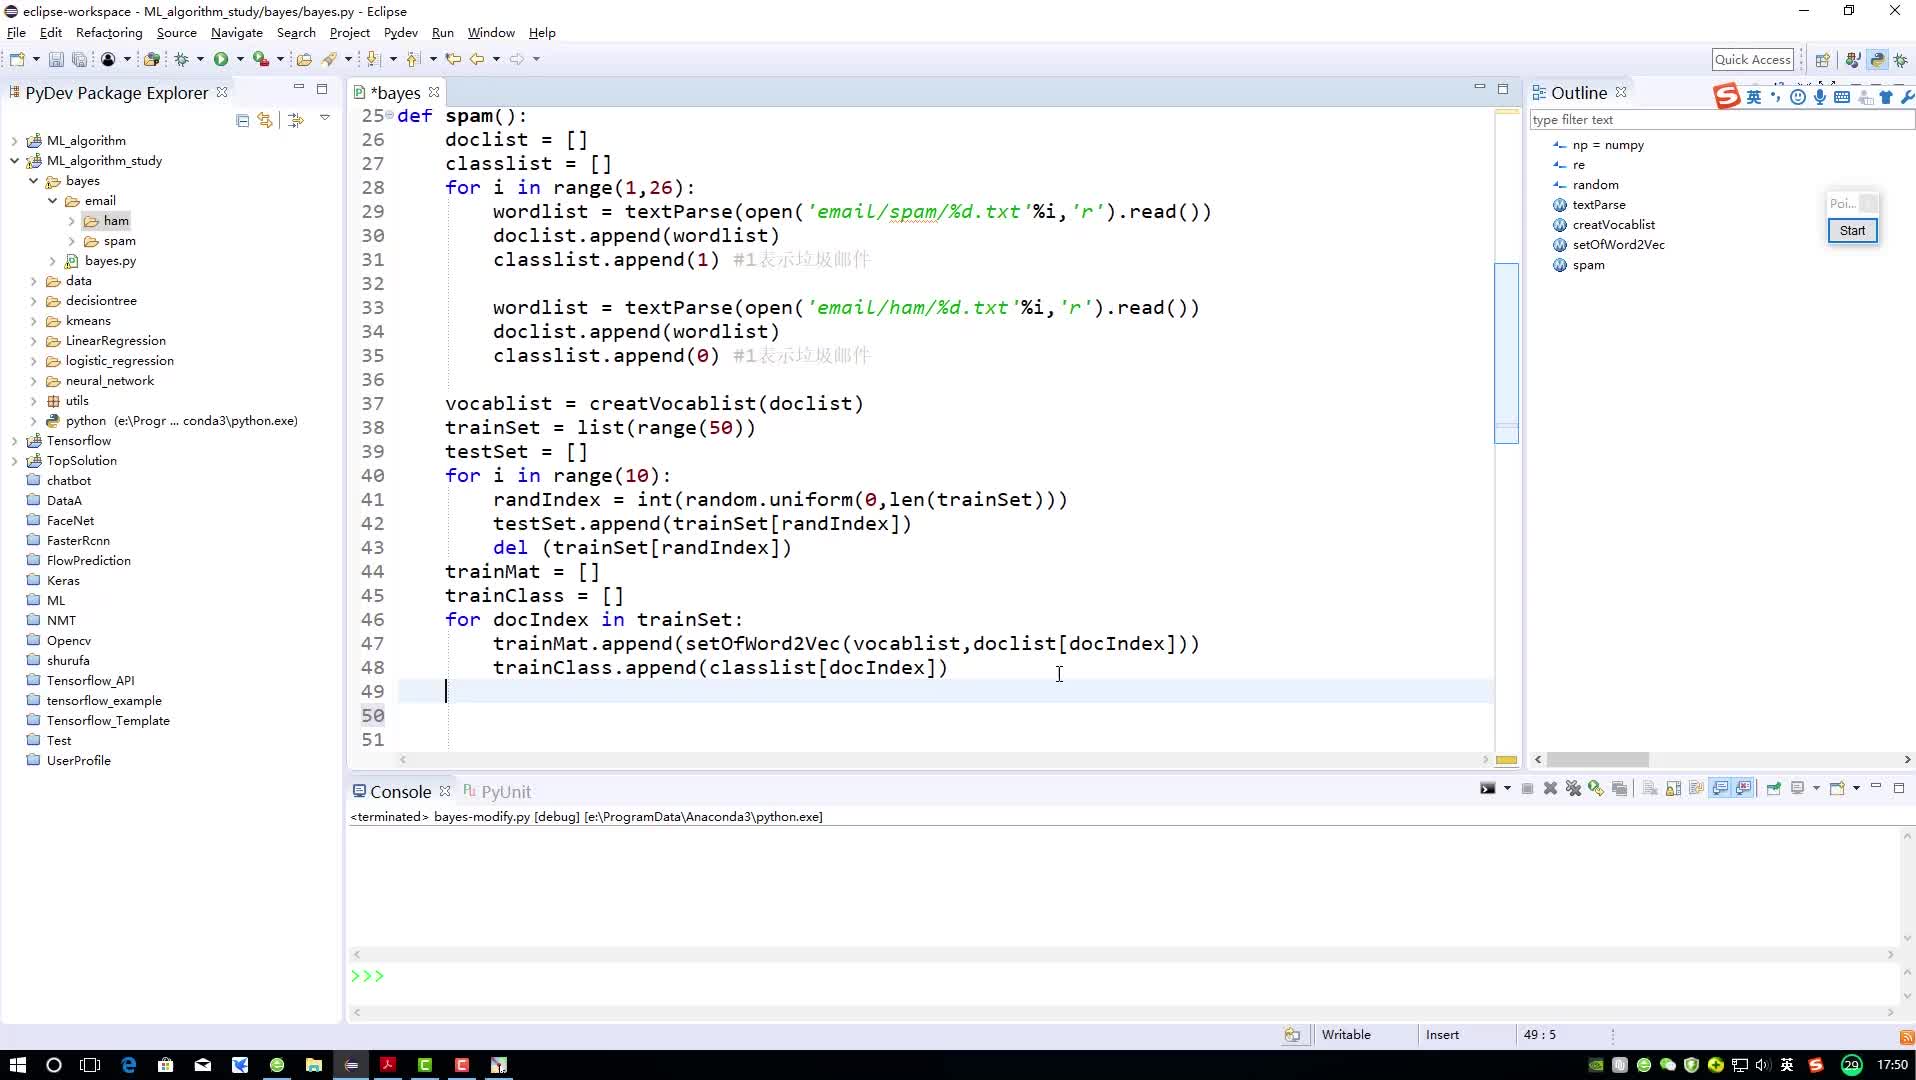Click Remove All Terminated Launches icon

click(1573, 789)
